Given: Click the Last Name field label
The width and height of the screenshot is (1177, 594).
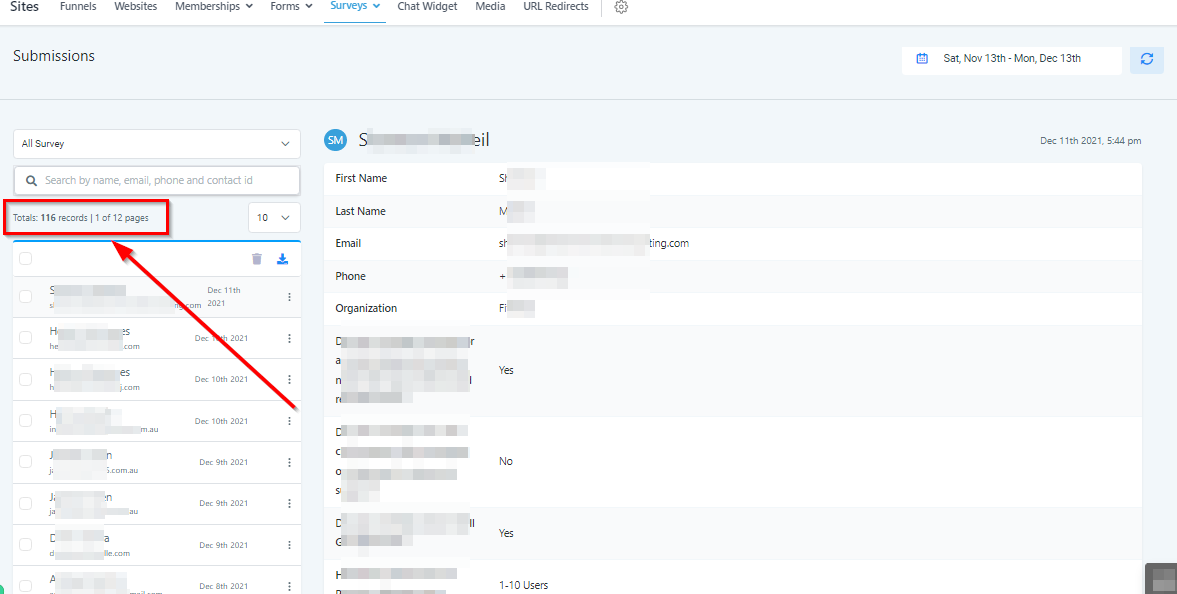Looking at the screenshot, I should (360, 211).
